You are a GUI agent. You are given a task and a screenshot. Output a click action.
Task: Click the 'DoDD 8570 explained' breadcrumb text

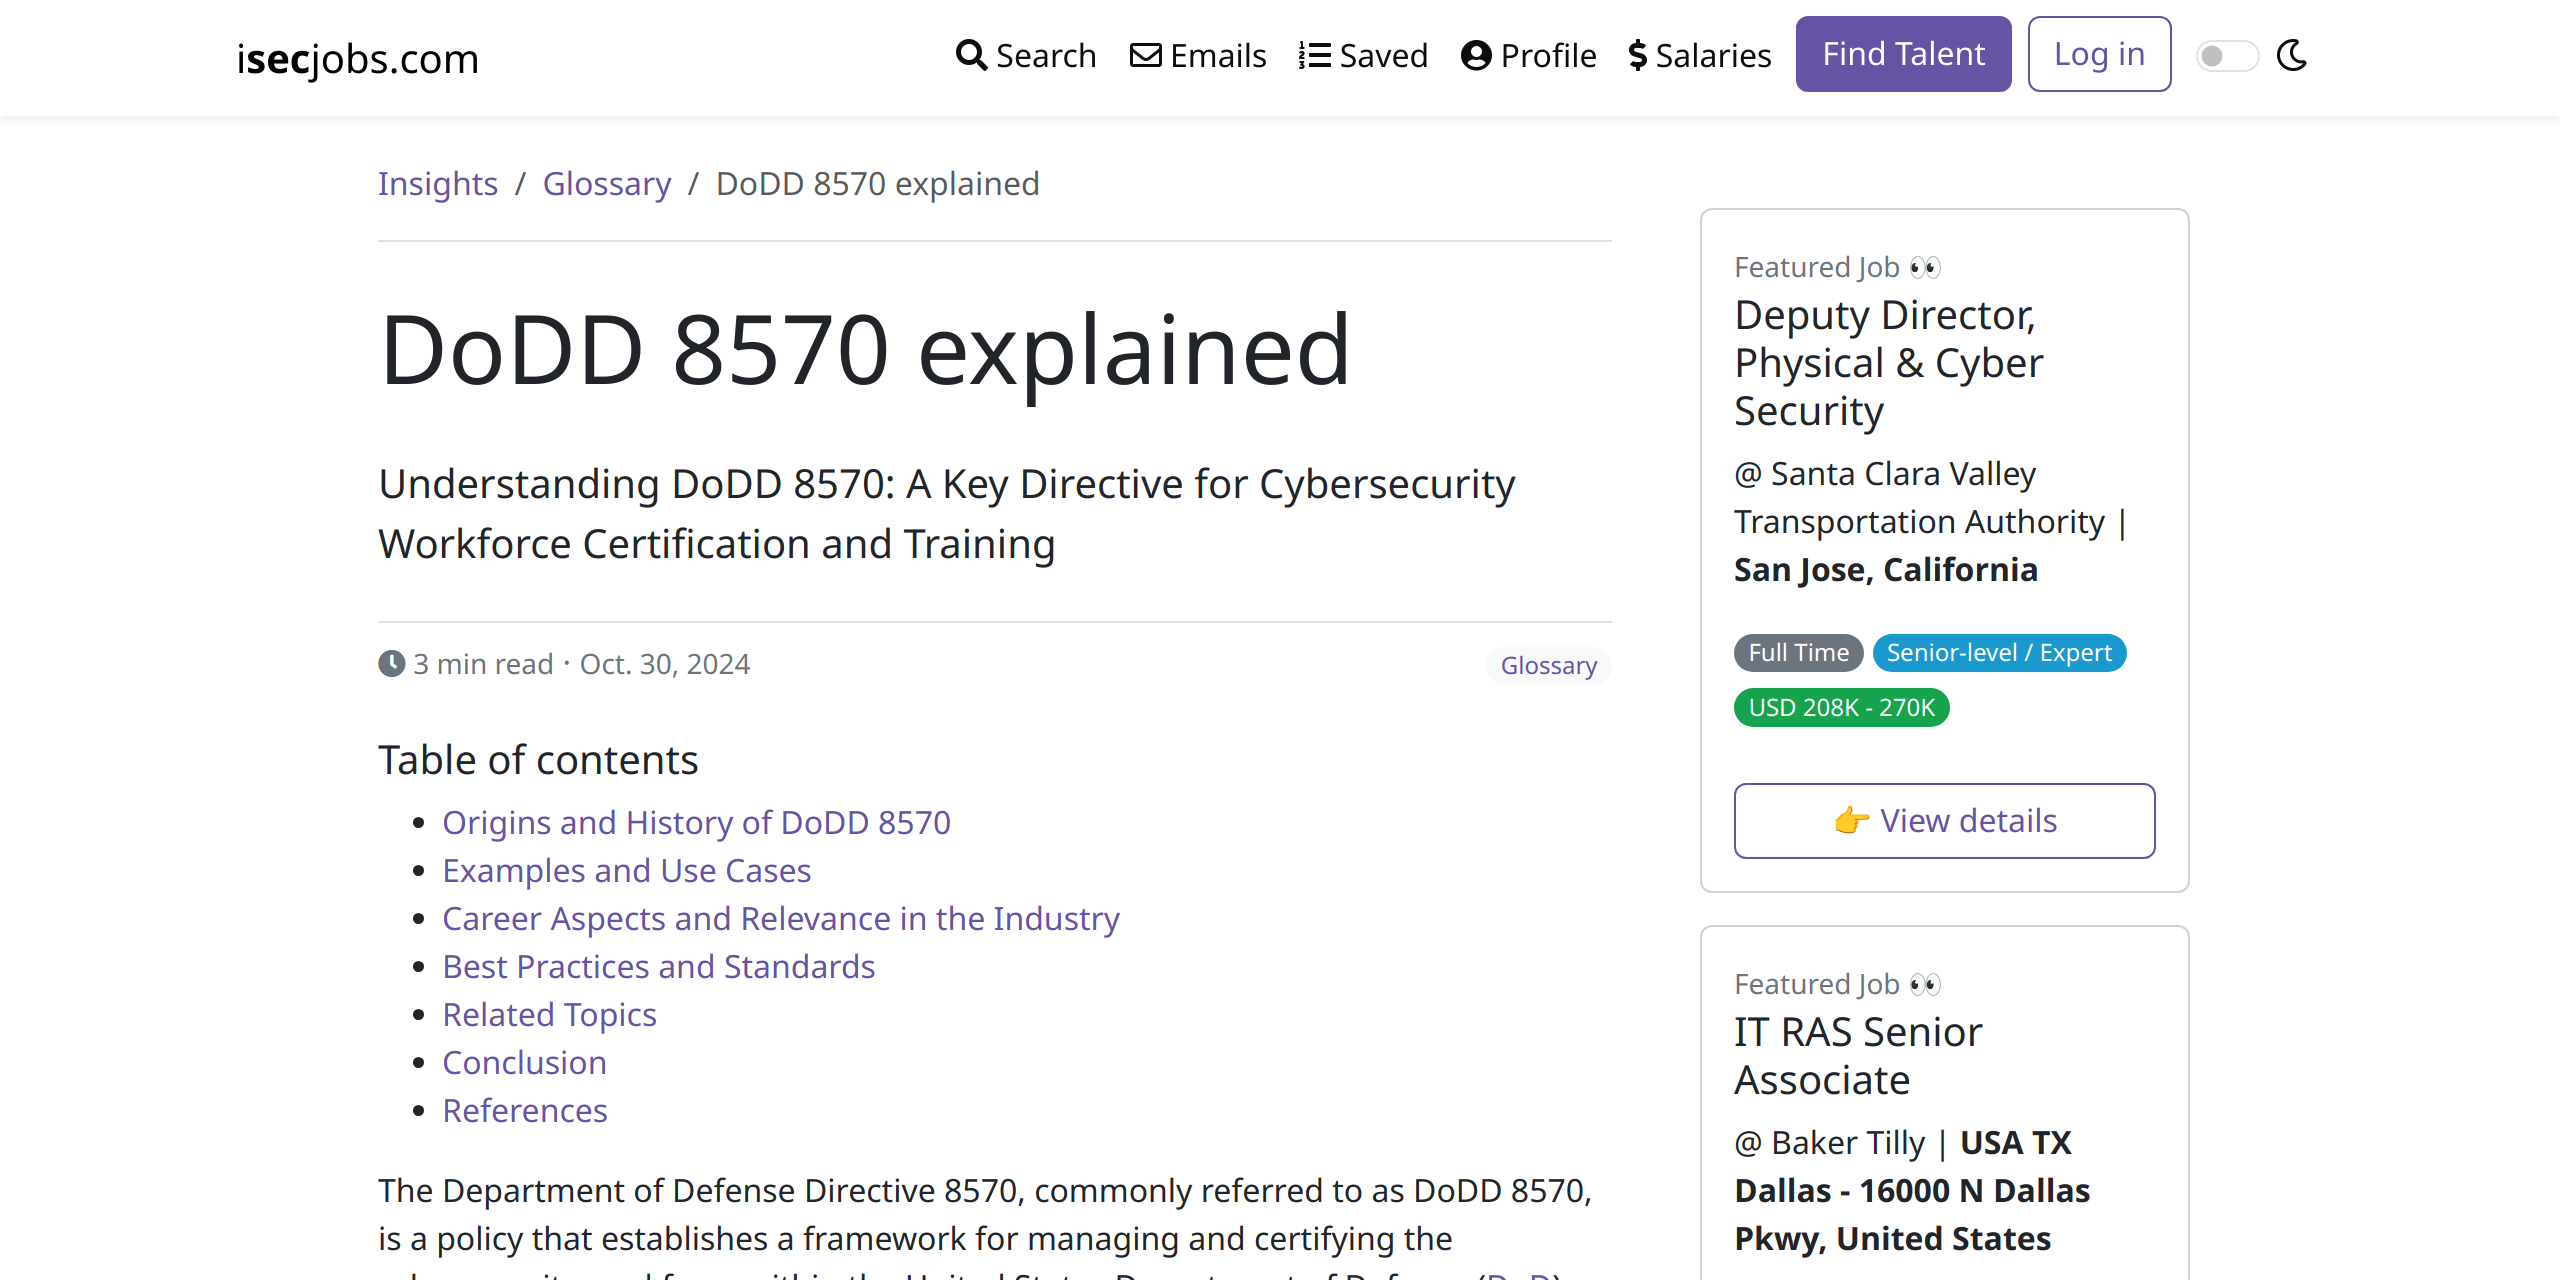pyautogui.click(x=878, y=184)
